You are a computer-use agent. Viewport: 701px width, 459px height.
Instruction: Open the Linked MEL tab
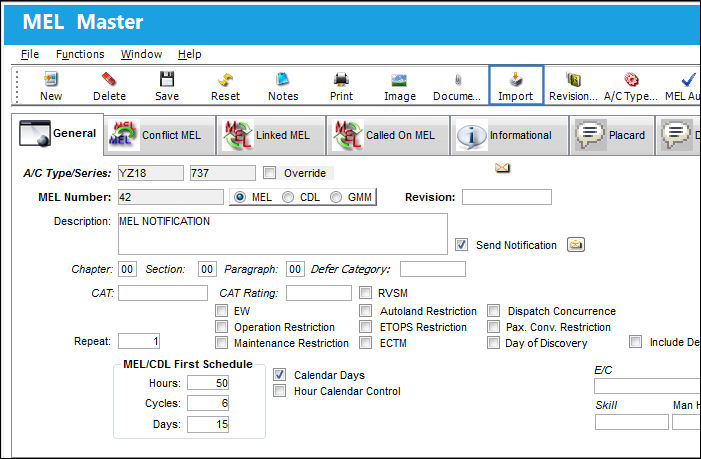271,135
